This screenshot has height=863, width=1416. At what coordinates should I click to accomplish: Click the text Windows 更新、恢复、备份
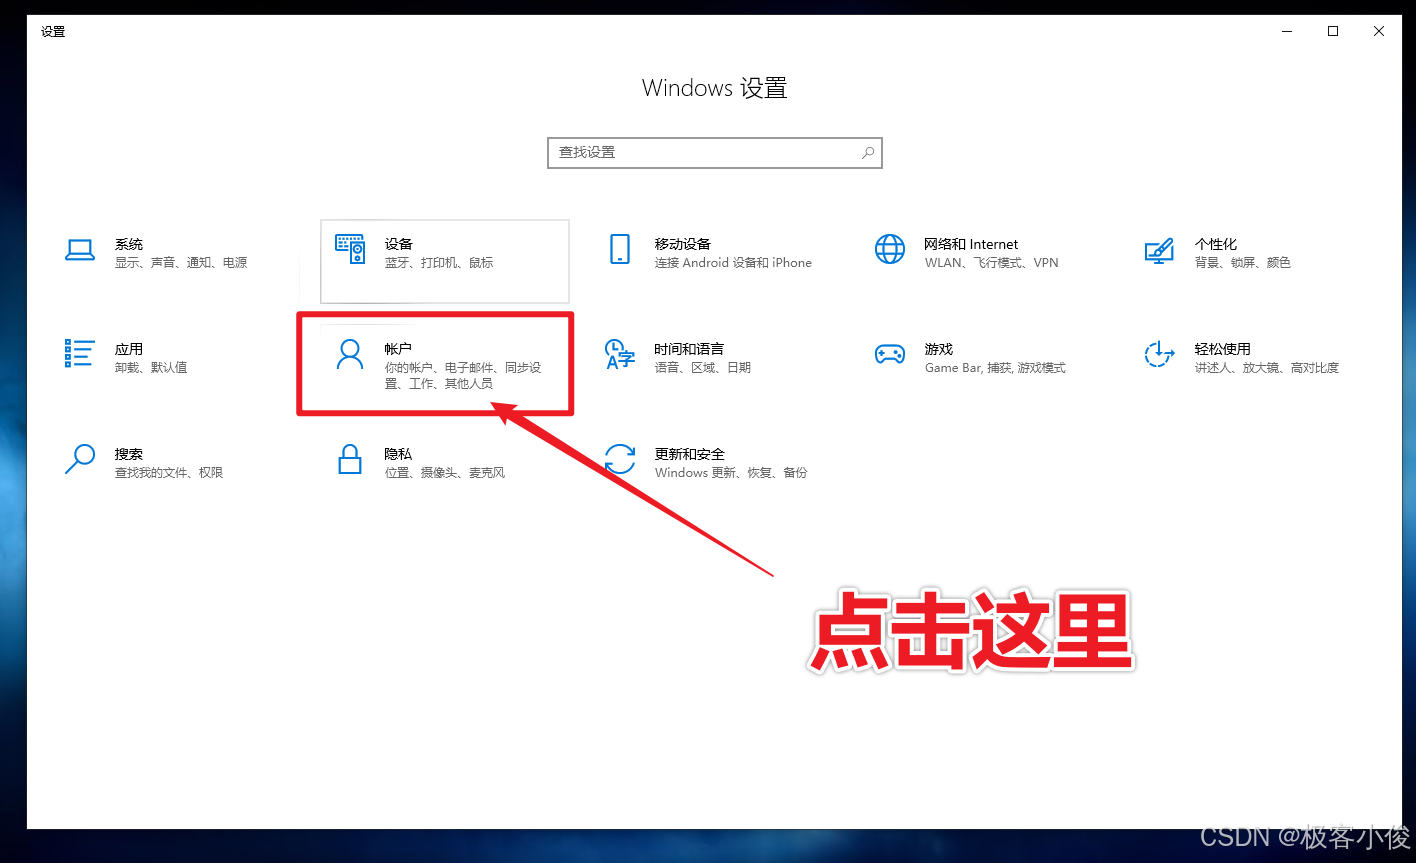[x=731, y=473]
